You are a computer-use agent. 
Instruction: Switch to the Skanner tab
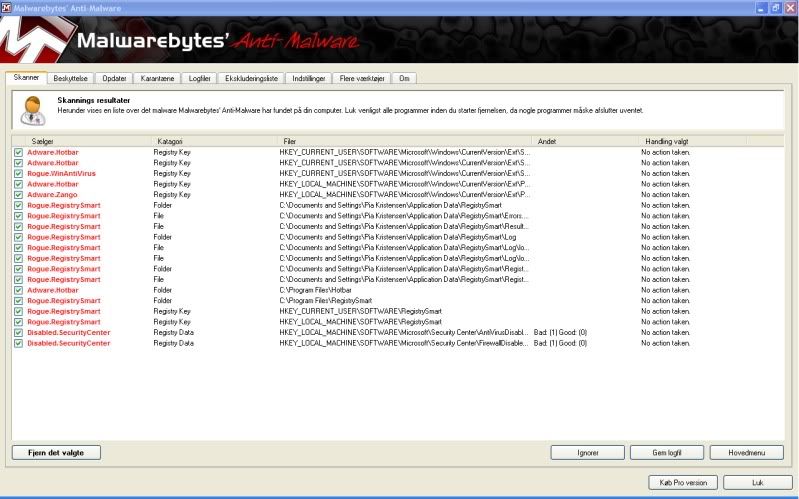click(26, 77)
